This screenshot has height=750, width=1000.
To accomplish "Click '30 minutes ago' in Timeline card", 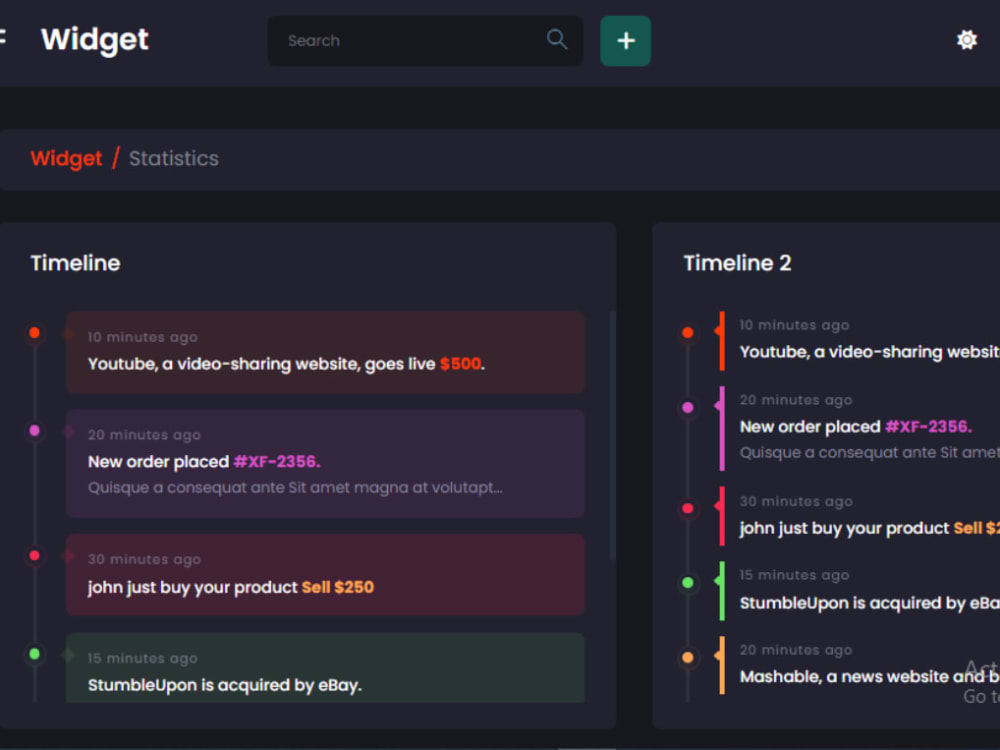I will pos(144,559).
